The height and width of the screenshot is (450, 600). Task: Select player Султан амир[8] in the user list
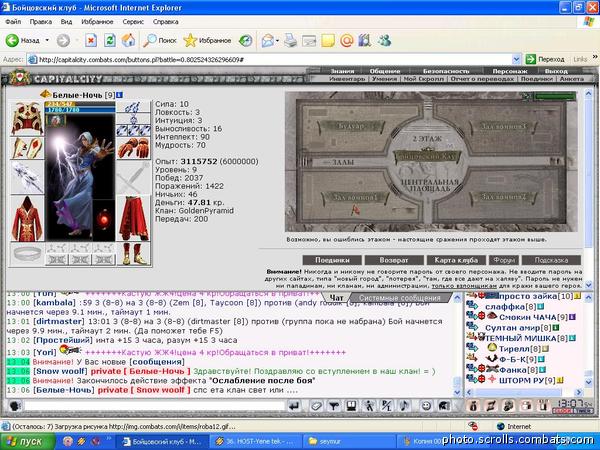click(518, 328)
